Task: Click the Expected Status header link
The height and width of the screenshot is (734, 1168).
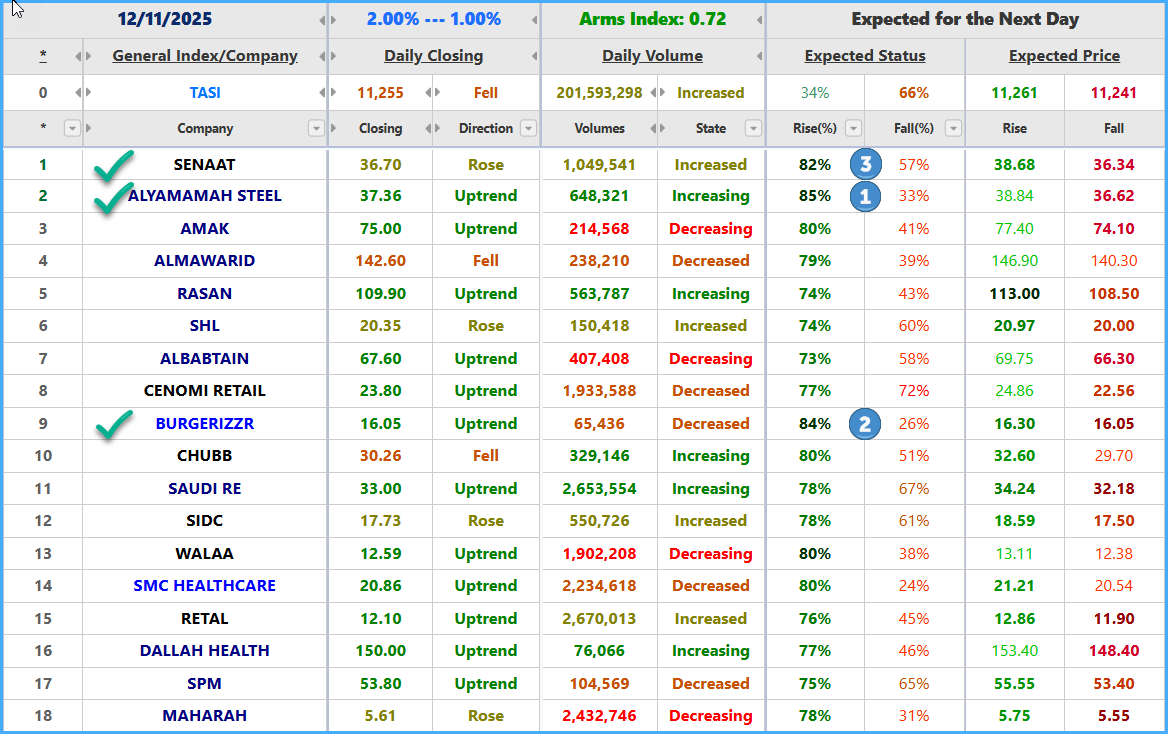Action: point(865,56)
